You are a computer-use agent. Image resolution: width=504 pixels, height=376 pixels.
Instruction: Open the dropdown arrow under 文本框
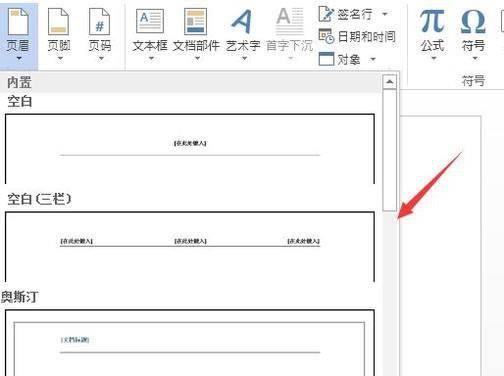(151, 59)
